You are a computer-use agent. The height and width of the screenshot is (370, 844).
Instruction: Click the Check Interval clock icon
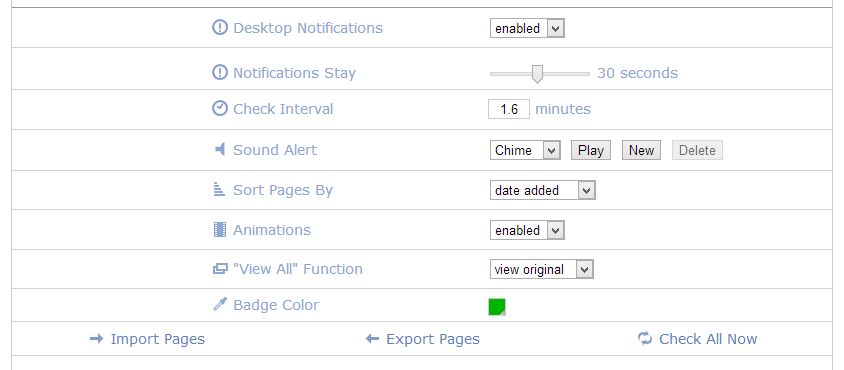click(220, 108)
